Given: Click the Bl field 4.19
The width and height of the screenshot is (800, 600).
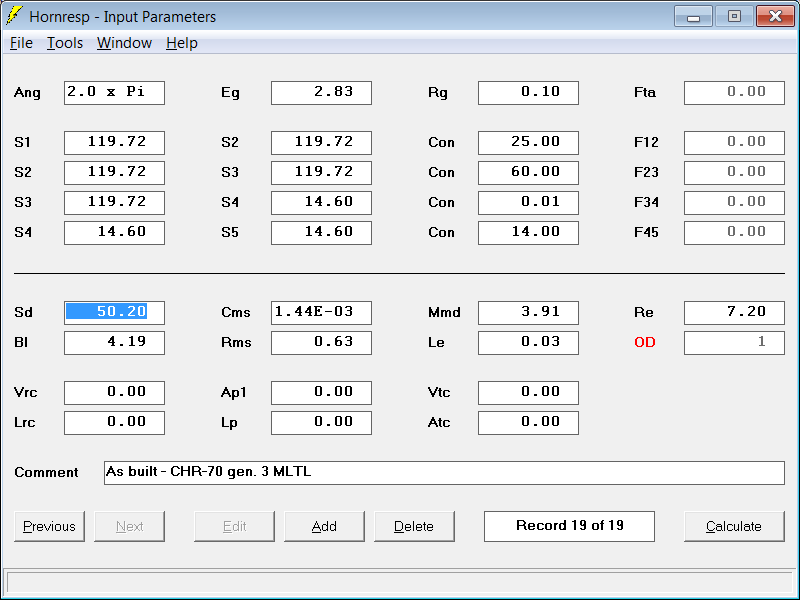Looking at the screenshot, I should click(114, 343).
